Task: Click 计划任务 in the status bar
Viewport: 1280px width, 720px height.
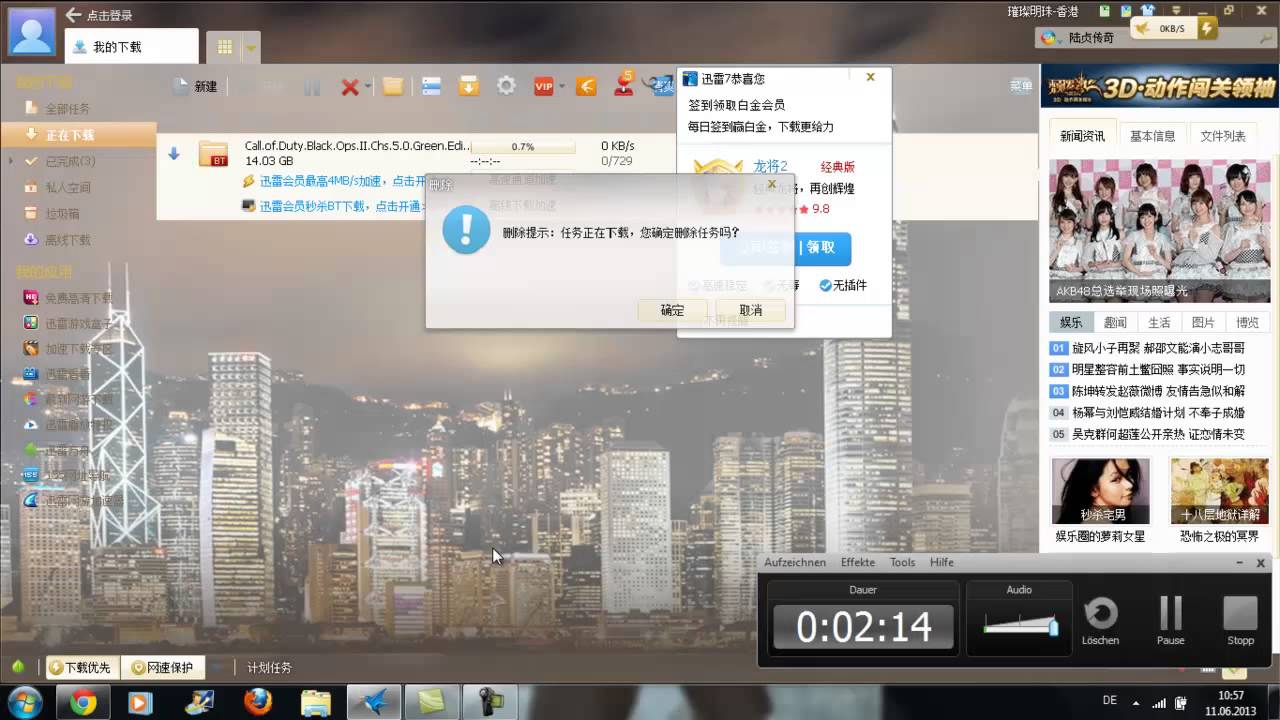Action: pos(269,668)
